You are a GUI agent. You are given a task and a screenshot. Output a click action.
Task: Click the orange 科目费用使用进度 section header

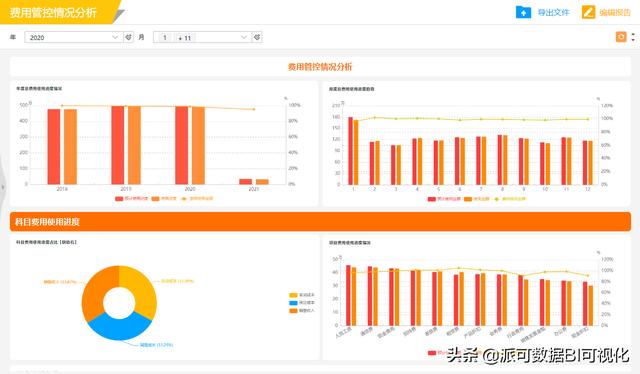pos(320,222)
